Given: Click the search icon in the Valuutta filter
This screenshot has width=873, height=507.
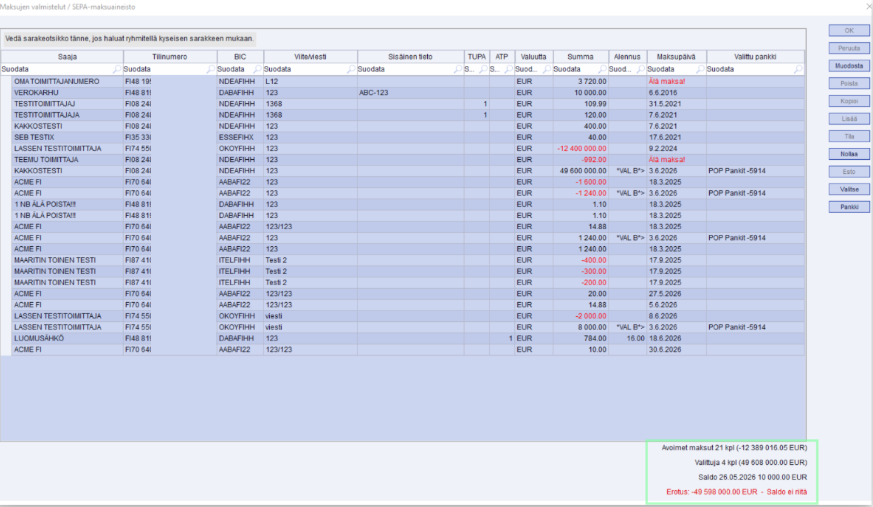Looking at the screenshot, I should coord(547,70).
